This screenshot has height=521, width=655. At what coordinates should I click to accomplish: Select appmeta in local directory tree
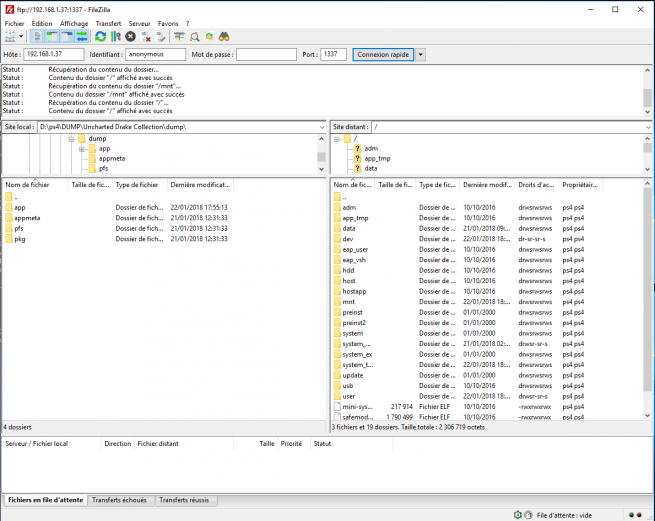pos(112,158)
